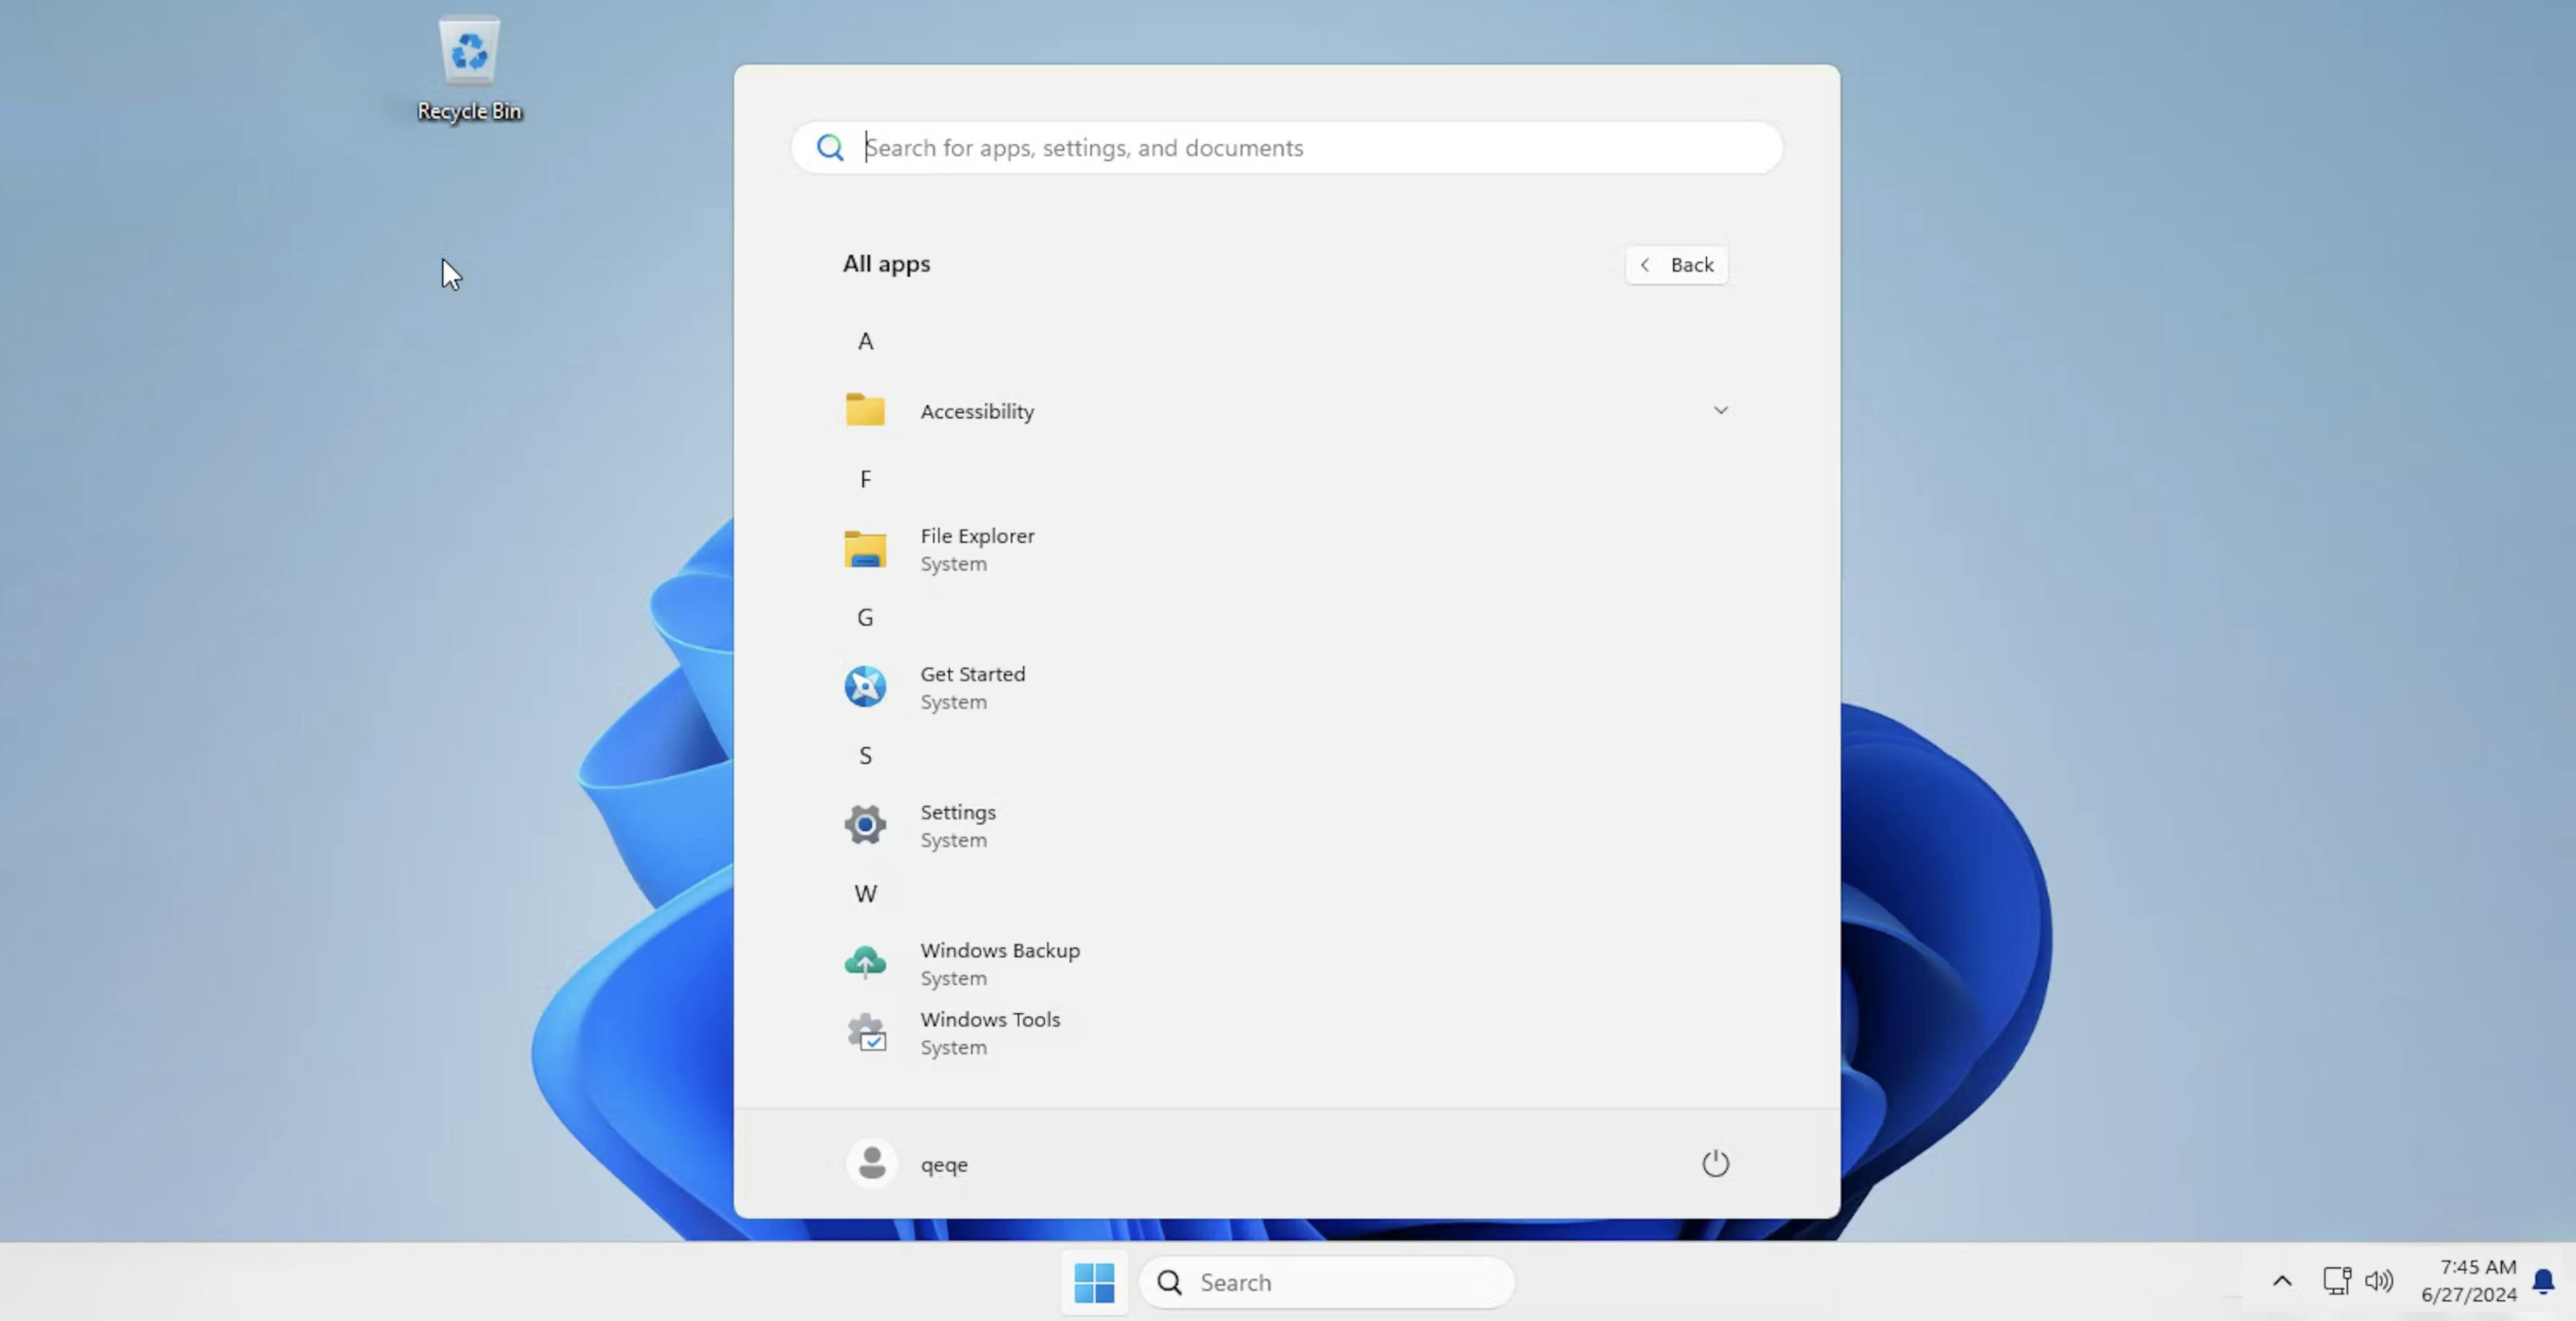2576x1321 pixels.
Task: Launch File Explorer from All apps
Action: pos(977,549)
